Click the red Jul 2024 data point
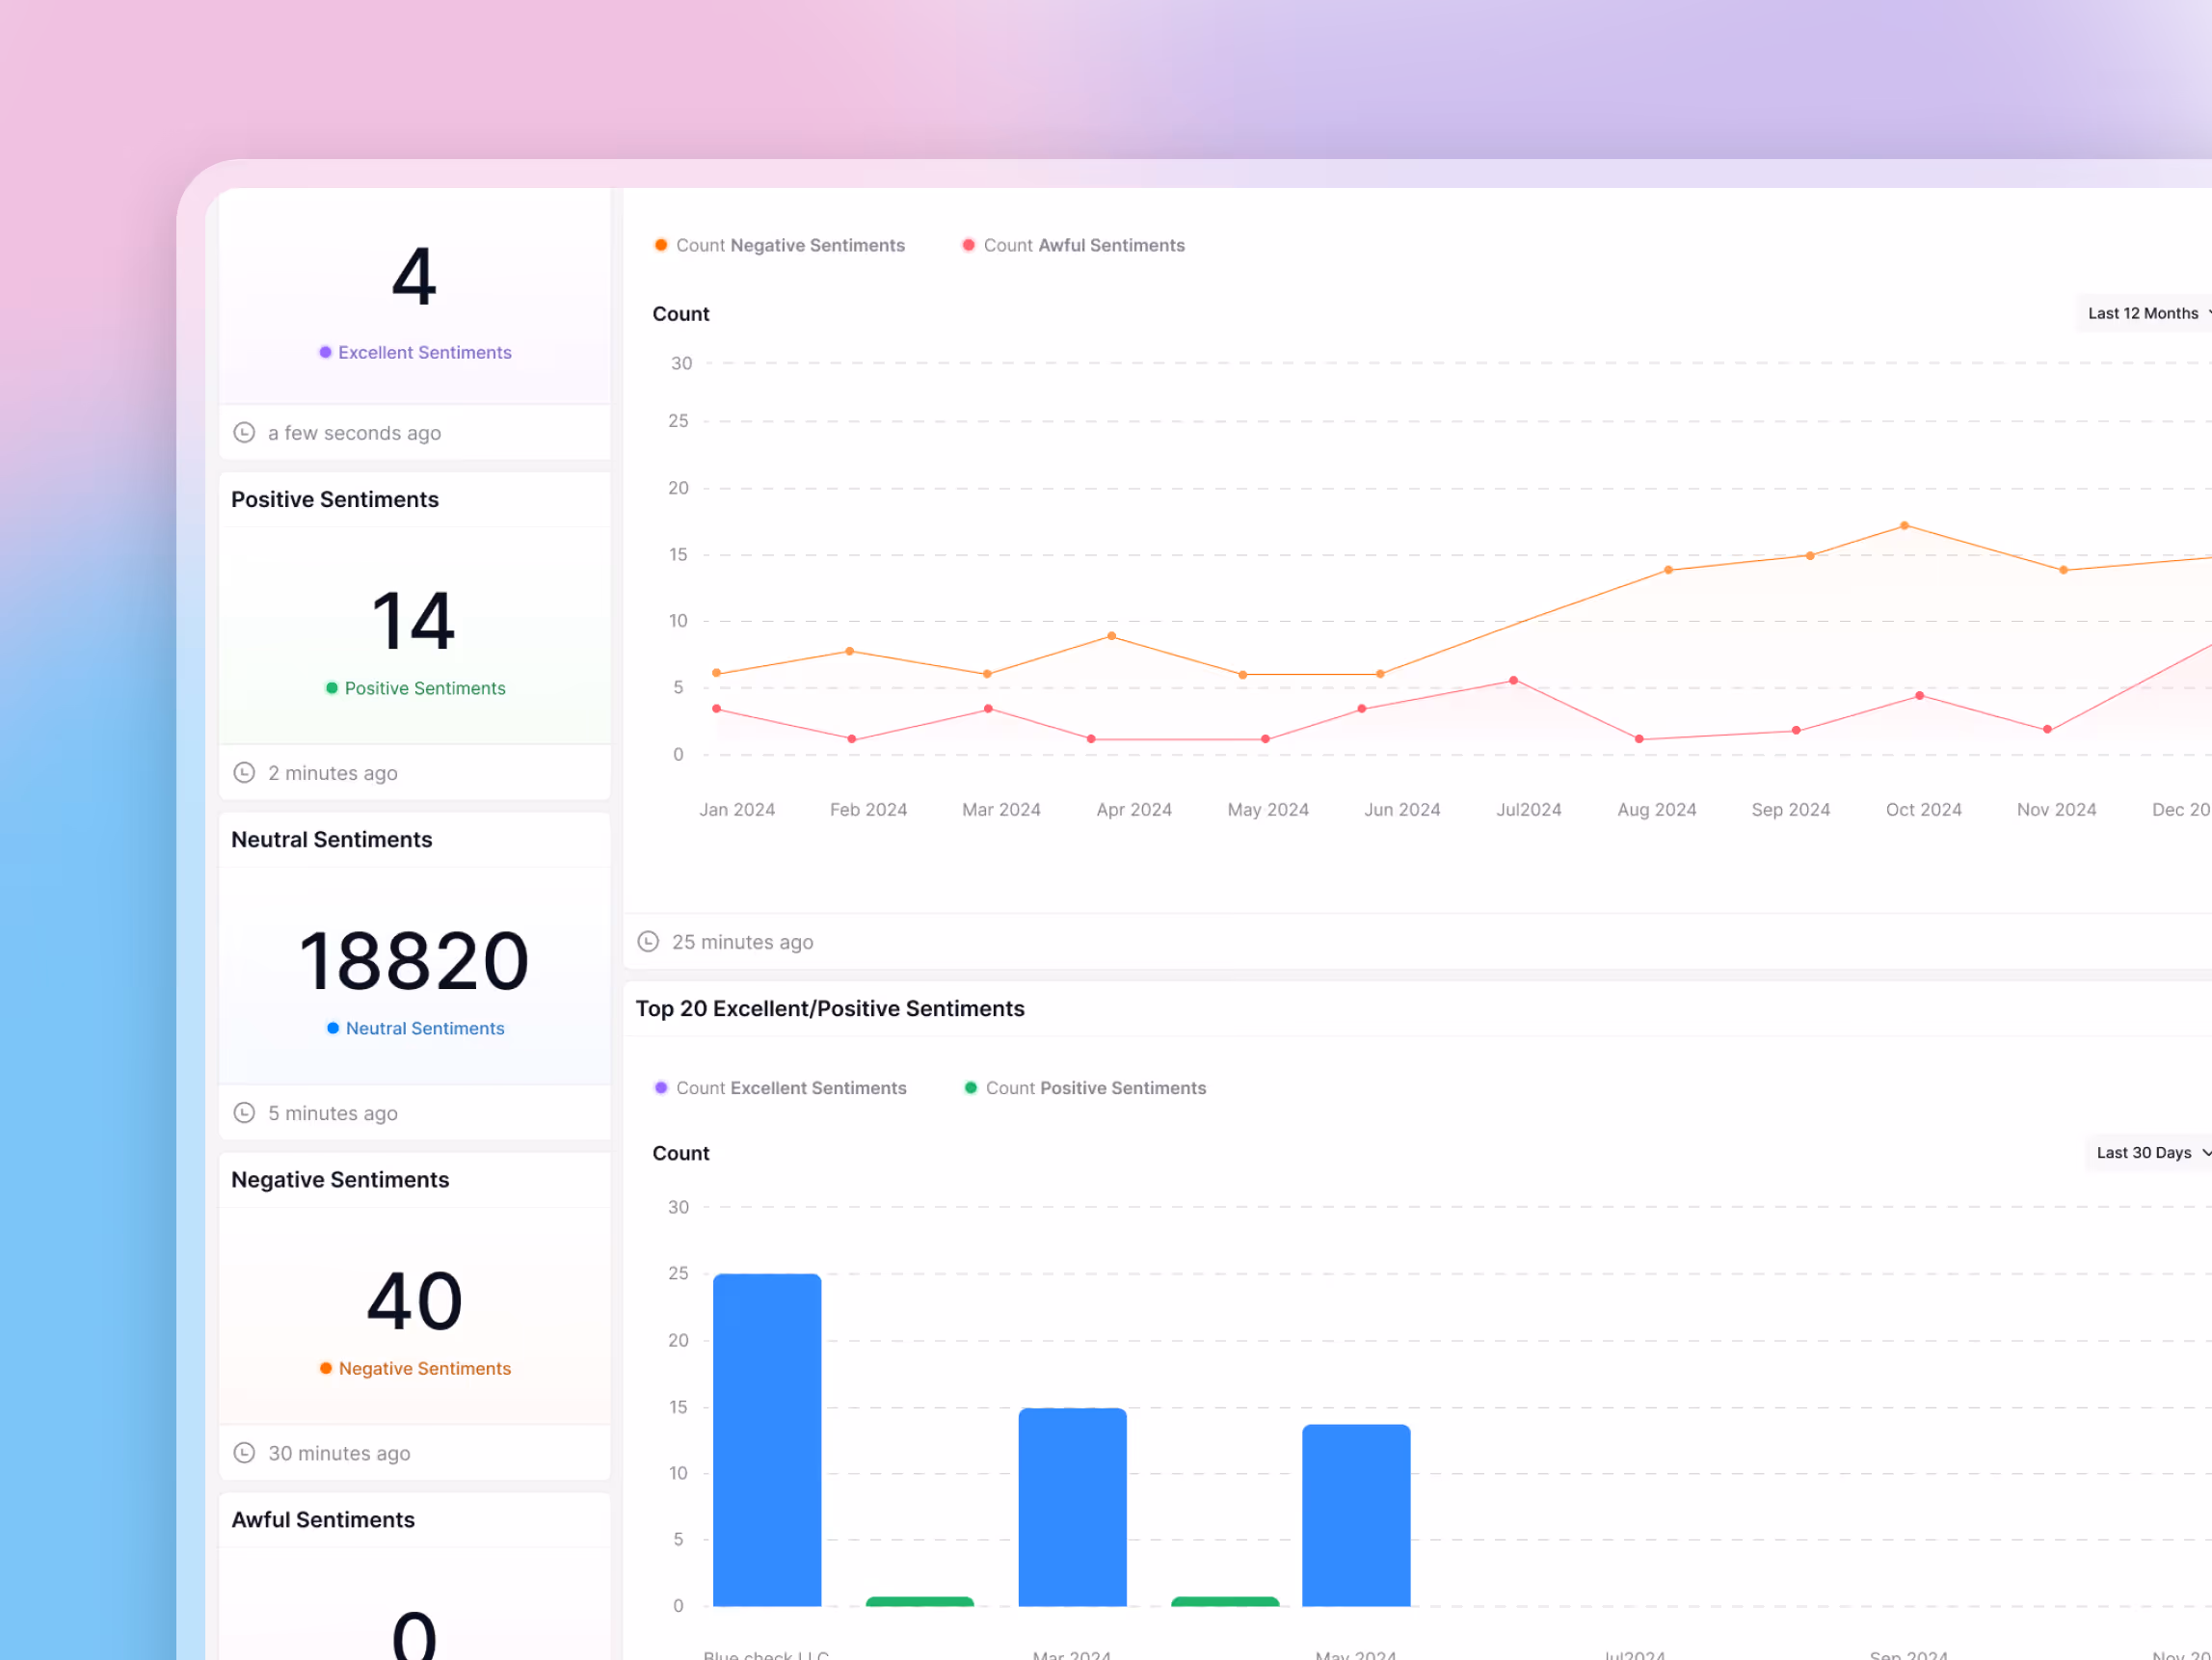Image resolution: width=2212 pixels, height=1660 pixels. coord(1513,681)
